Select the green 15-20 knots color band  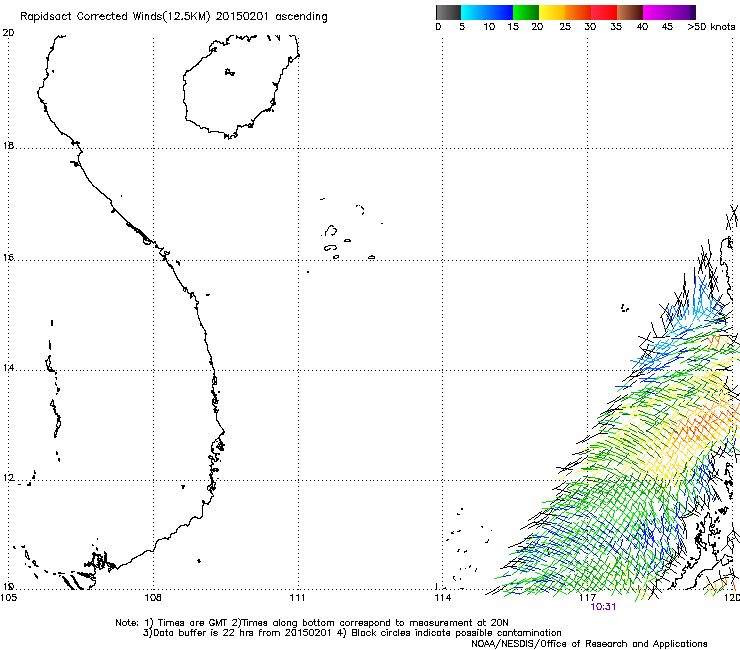526,12
